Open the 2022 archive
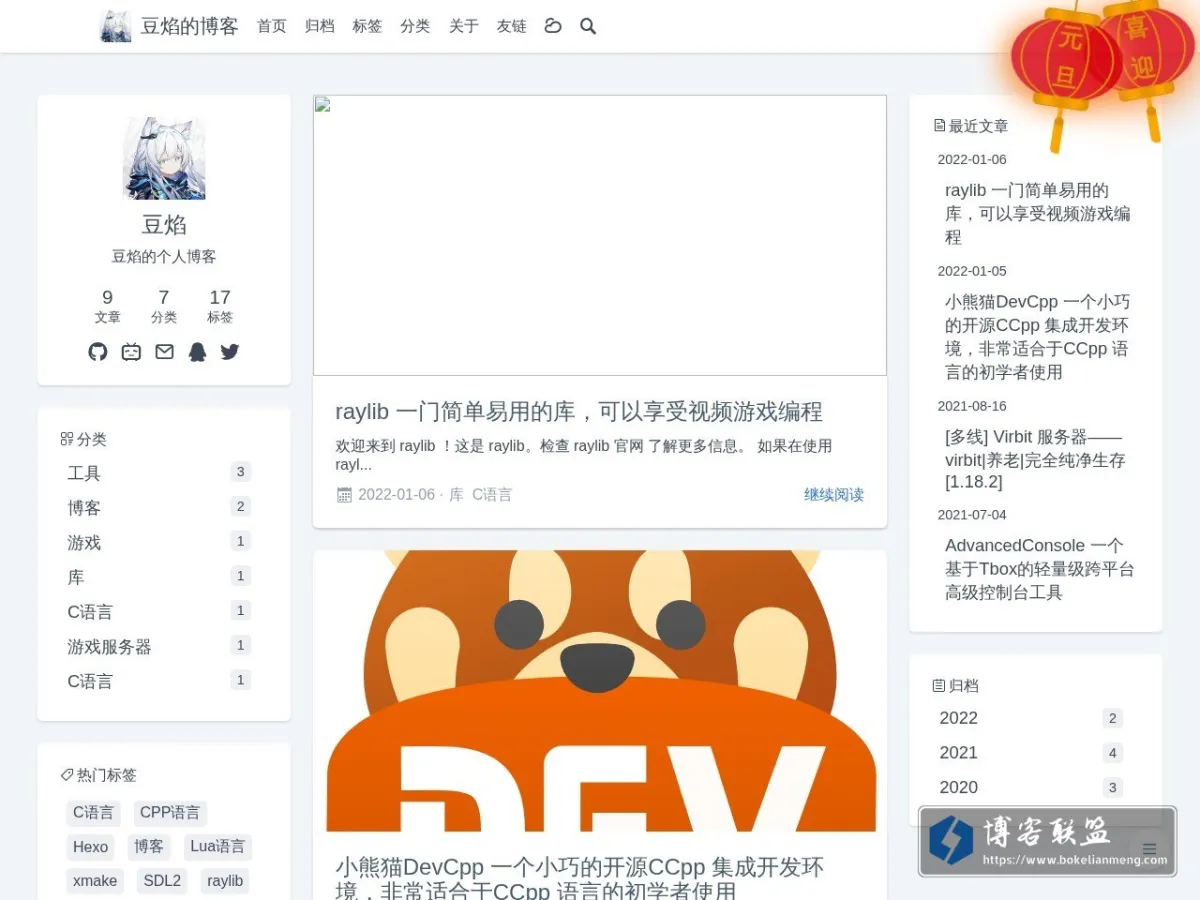This screenshot has height=900, width=1200. point(1031,718)
